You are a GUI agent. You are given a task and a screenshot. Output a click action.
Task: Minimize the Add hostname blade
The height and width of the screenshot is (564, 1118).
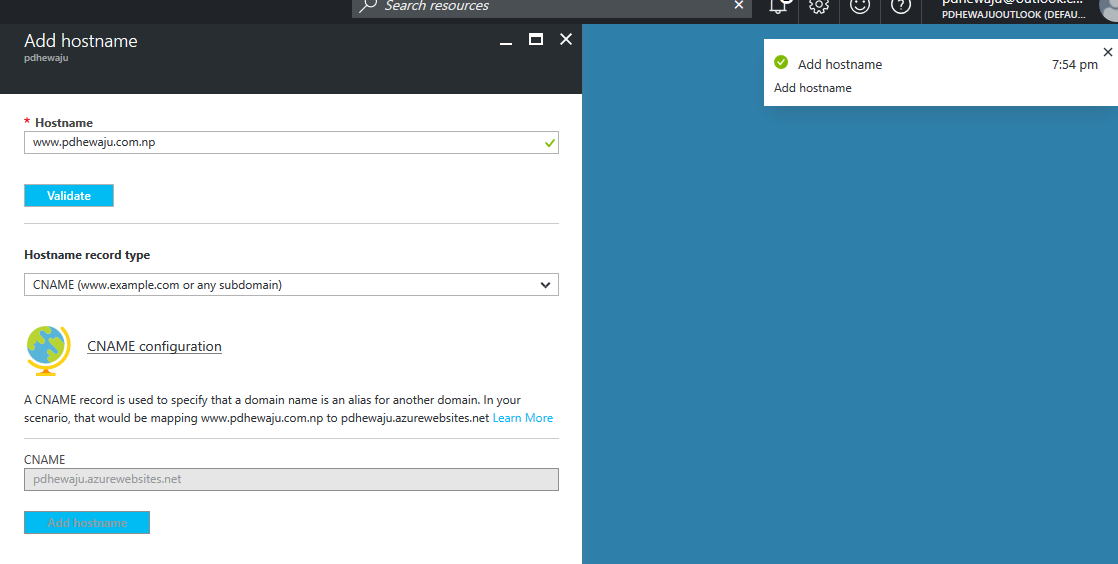[x=506, y=43]
